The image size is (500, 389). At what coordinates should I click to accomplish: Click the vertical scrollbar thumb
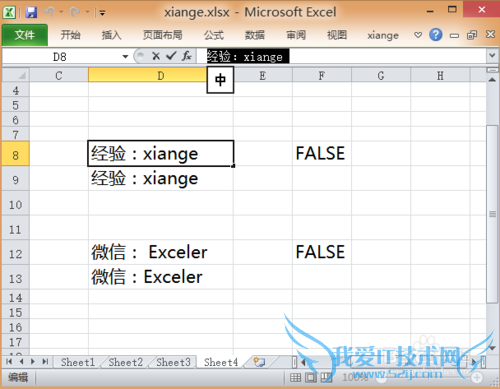point(492,214)
